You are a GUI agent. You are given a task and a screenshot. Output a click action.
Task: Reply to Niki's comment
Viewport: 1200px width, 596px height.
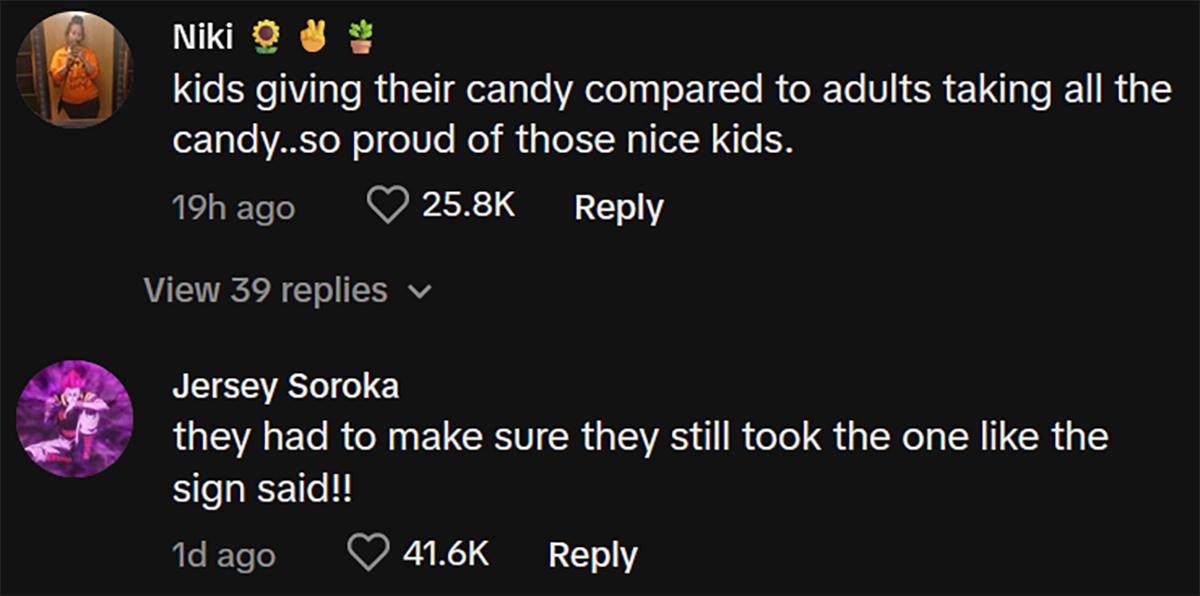[618, 206]
